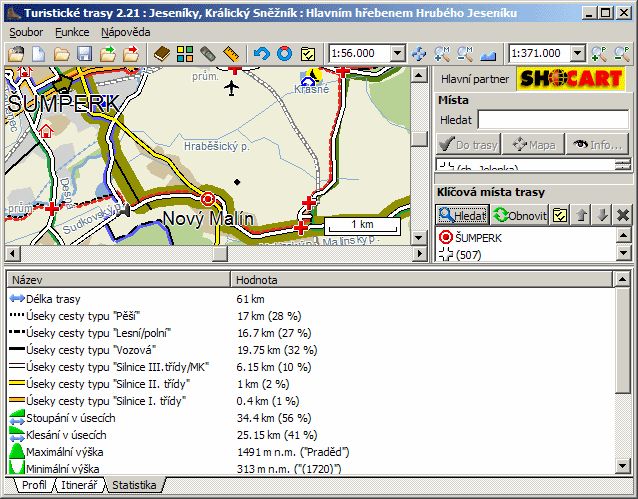Toggle the checklist icon in main toolbar
Image resolution: width=638 pixels, height=499 pixels.
click(x=309, y=53)
